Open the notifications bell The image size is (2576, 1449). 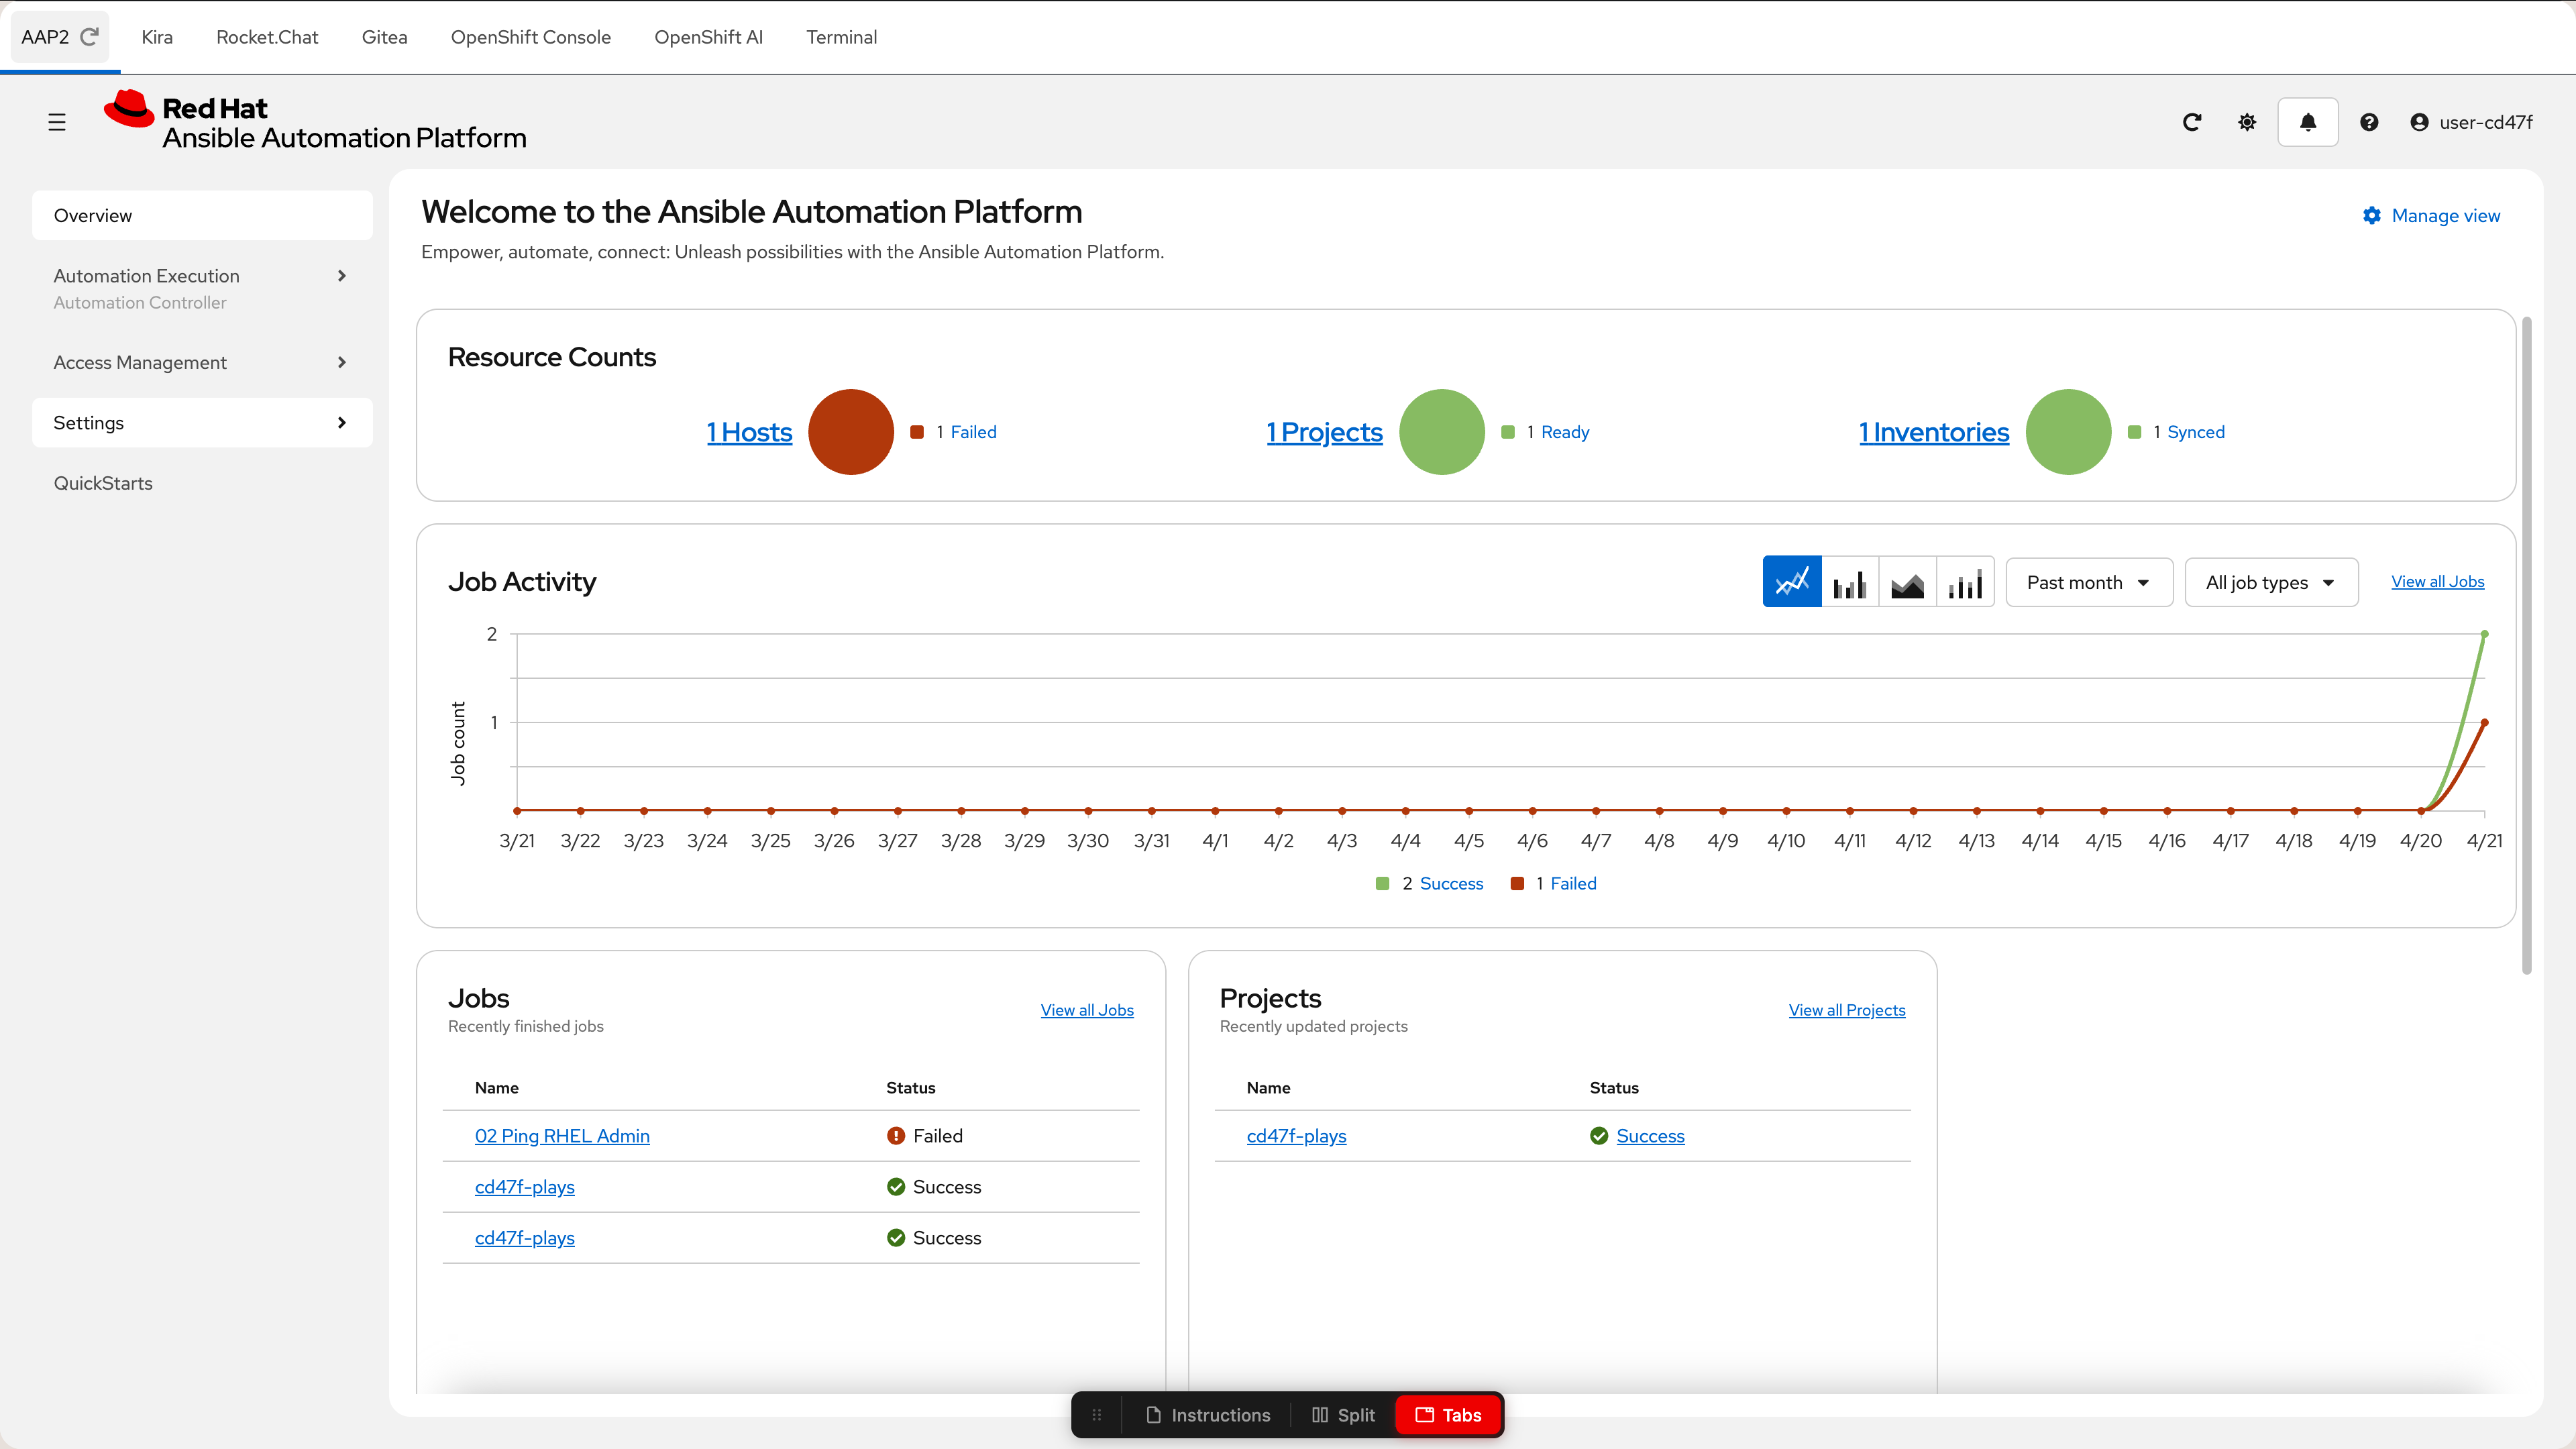click(2308, 122)
